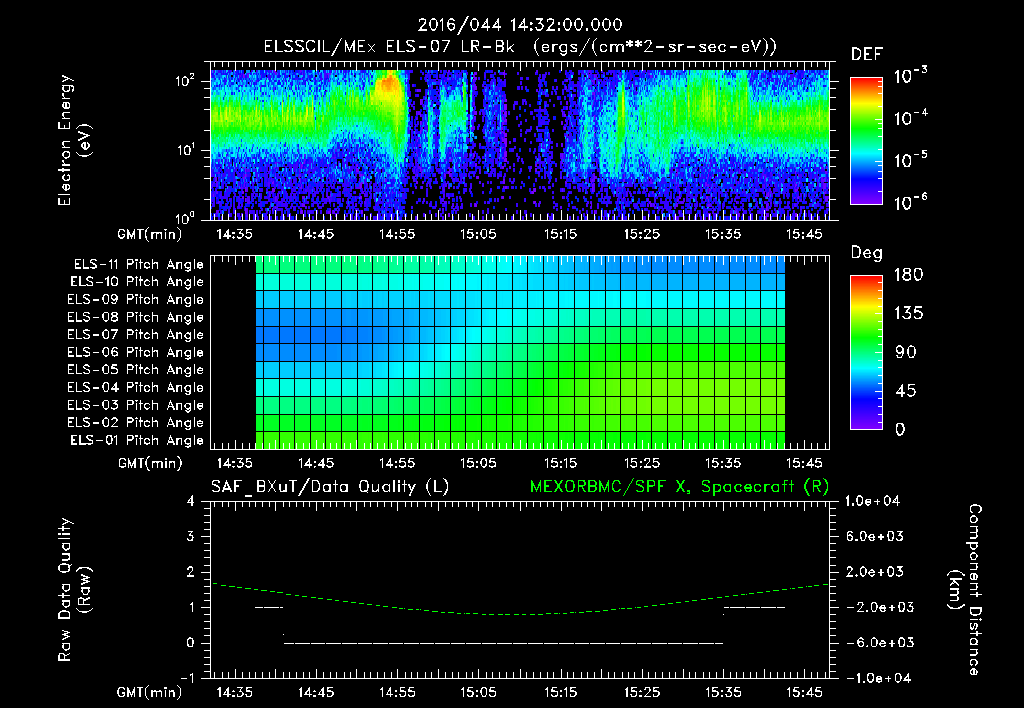1024x708 pixels.
Task: Click the DEF color scale bar
Action: pos(866,140)
